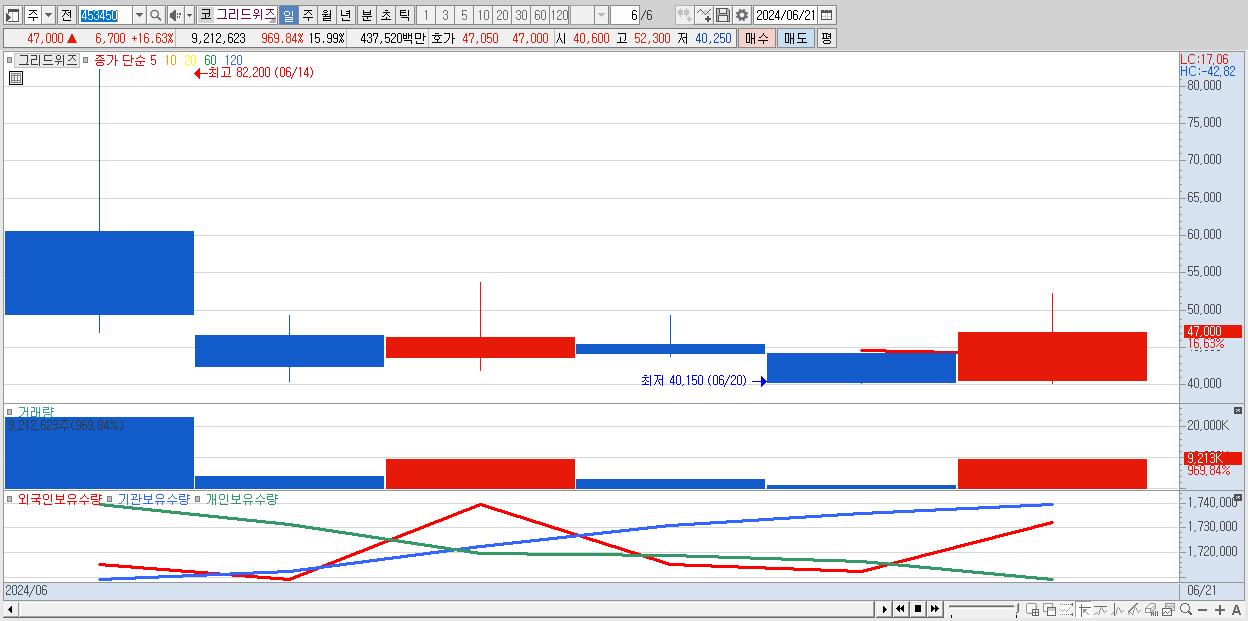The image size is (1248, 621).
Task: Click the speaker sound icon
Action: 175,15
